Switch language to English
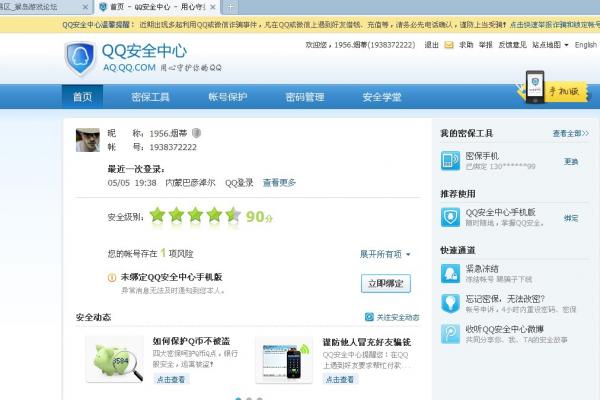 pyautogui.click(x=586, y=45)
